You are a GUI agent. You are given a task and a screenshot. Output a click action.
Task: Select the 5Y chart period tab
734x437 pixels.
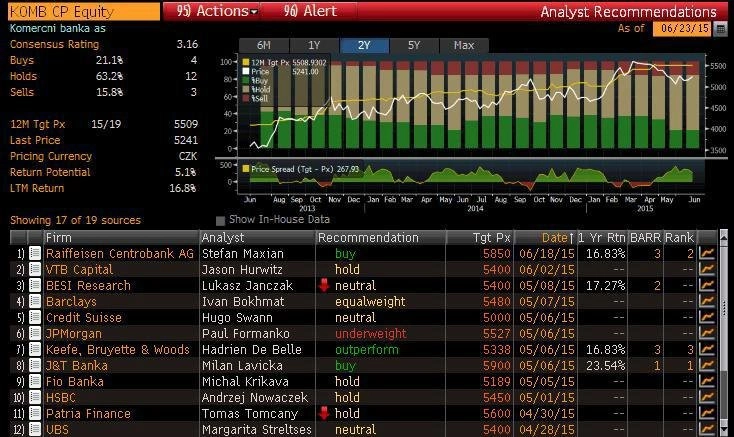point(414,45)
